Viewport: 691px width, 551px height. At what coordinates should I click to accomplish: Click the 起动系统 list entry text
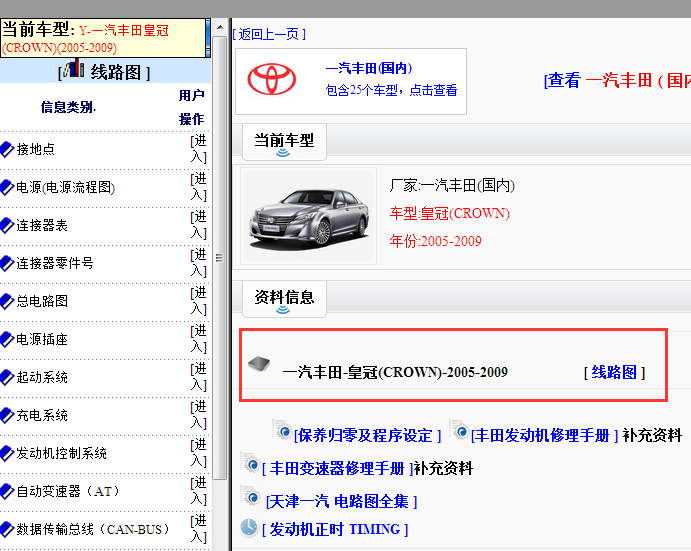[x=42, y=377]
